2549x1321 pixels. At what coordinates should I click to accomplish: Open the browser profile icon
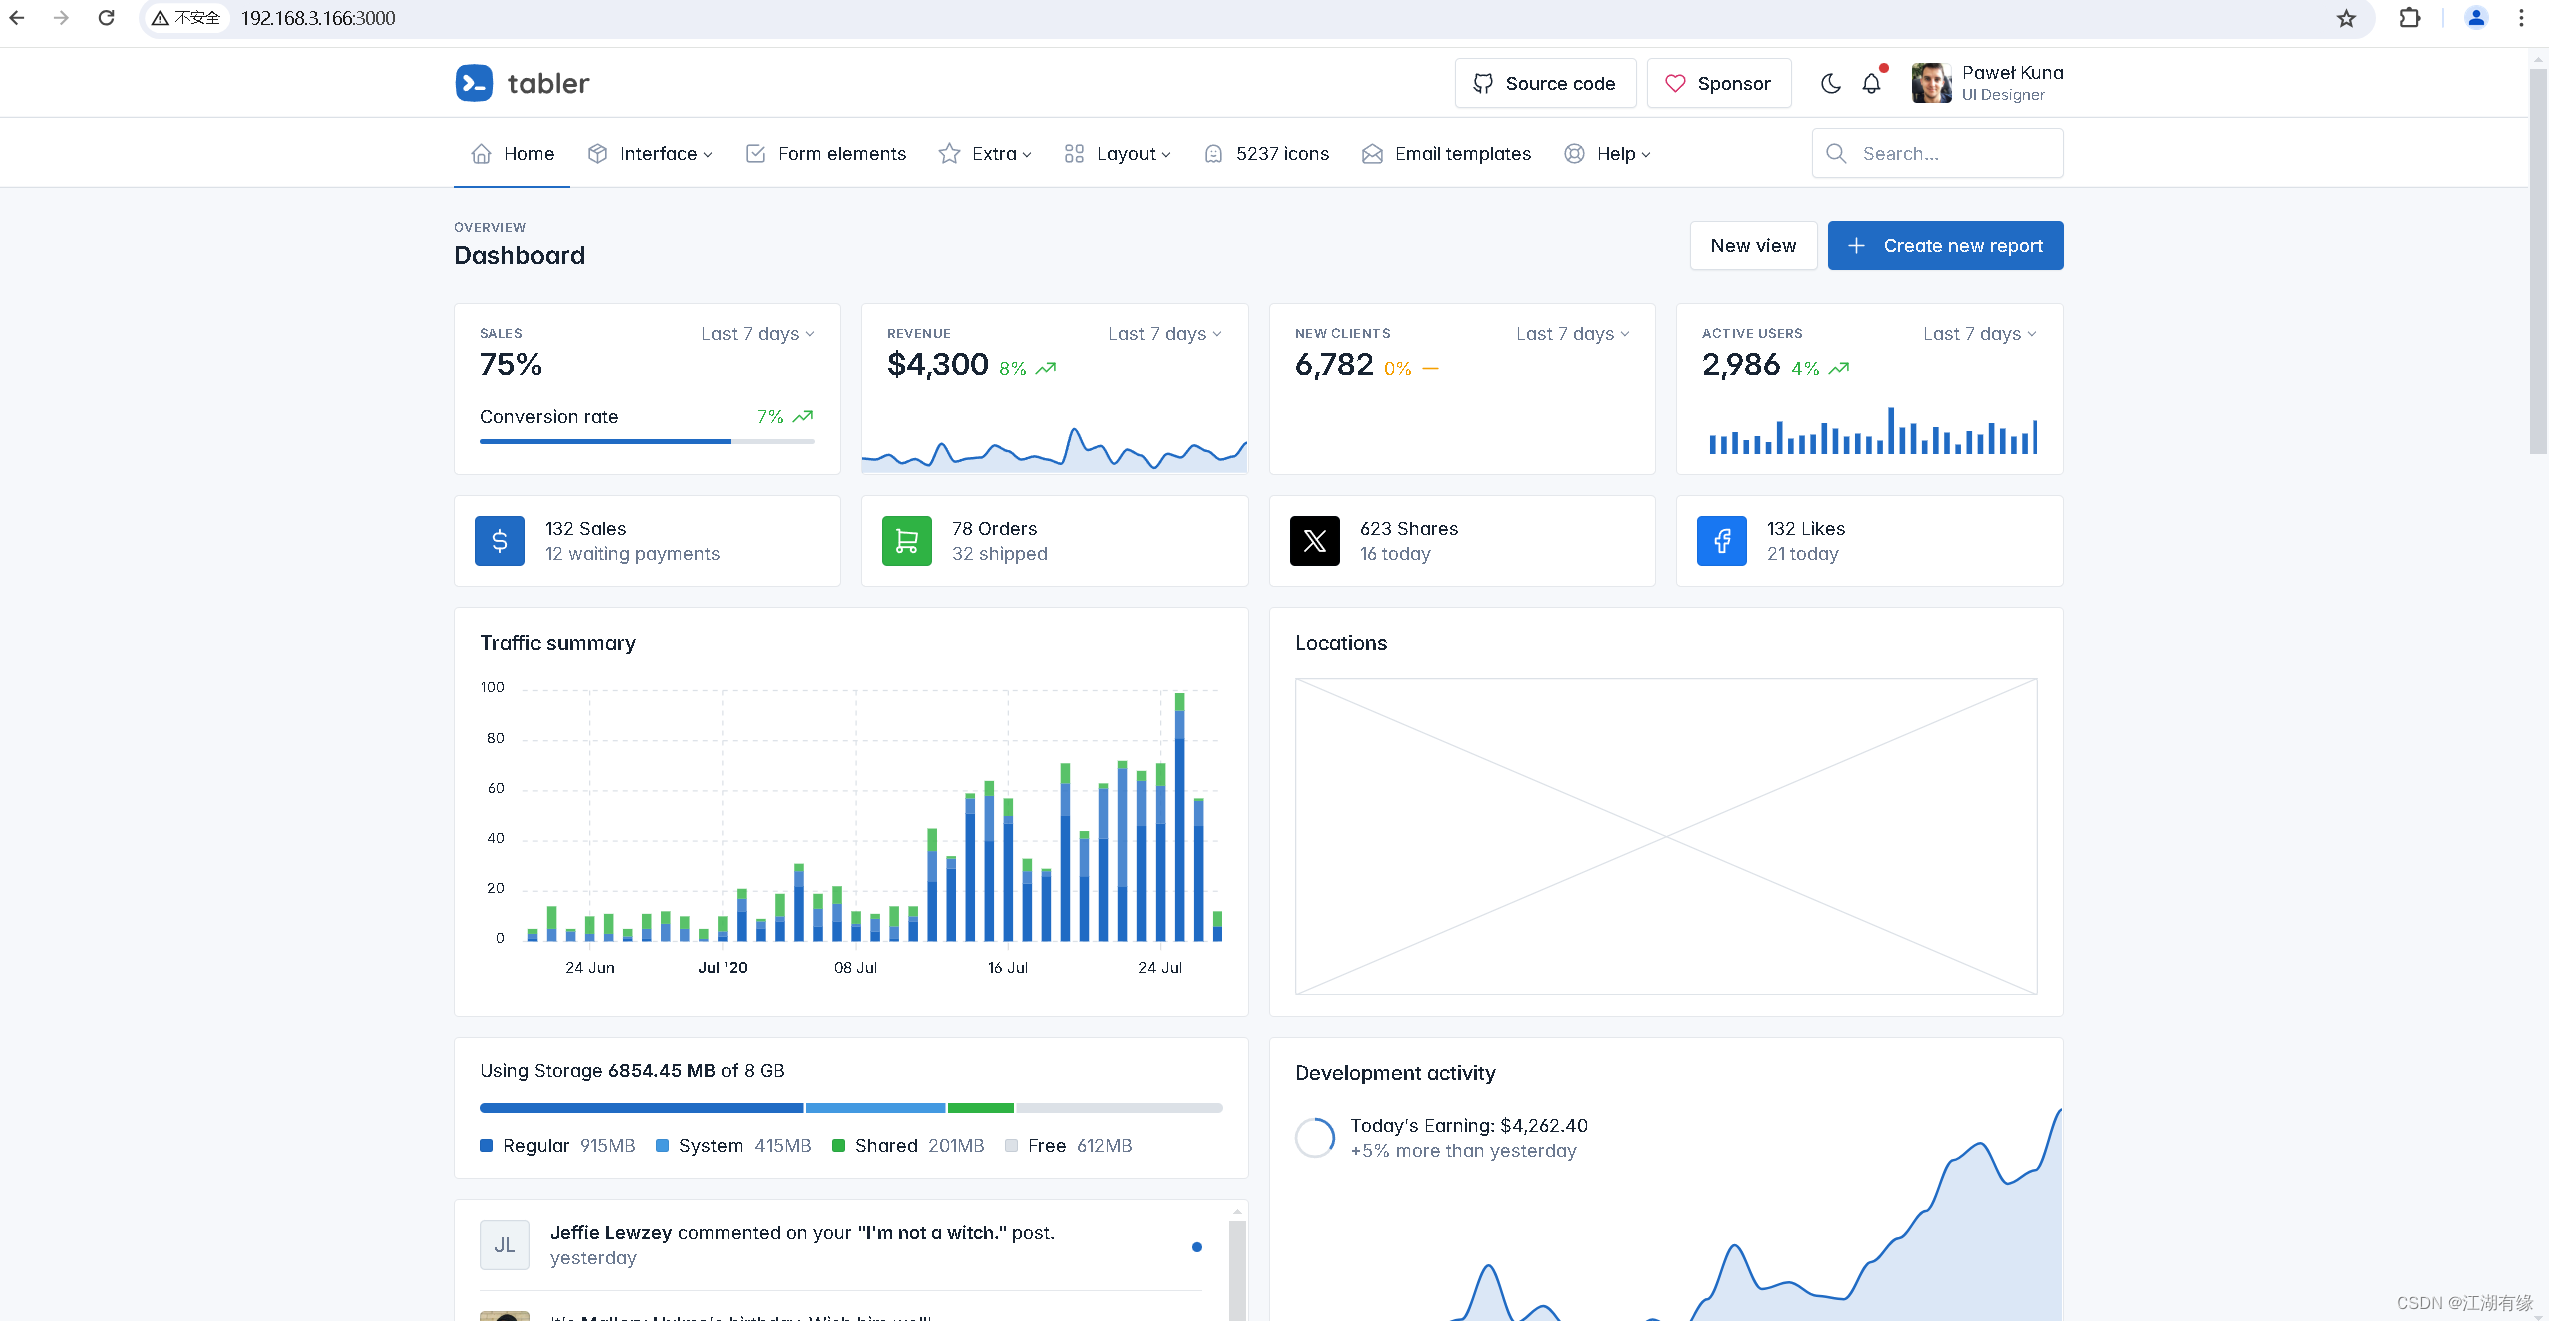2476,18
